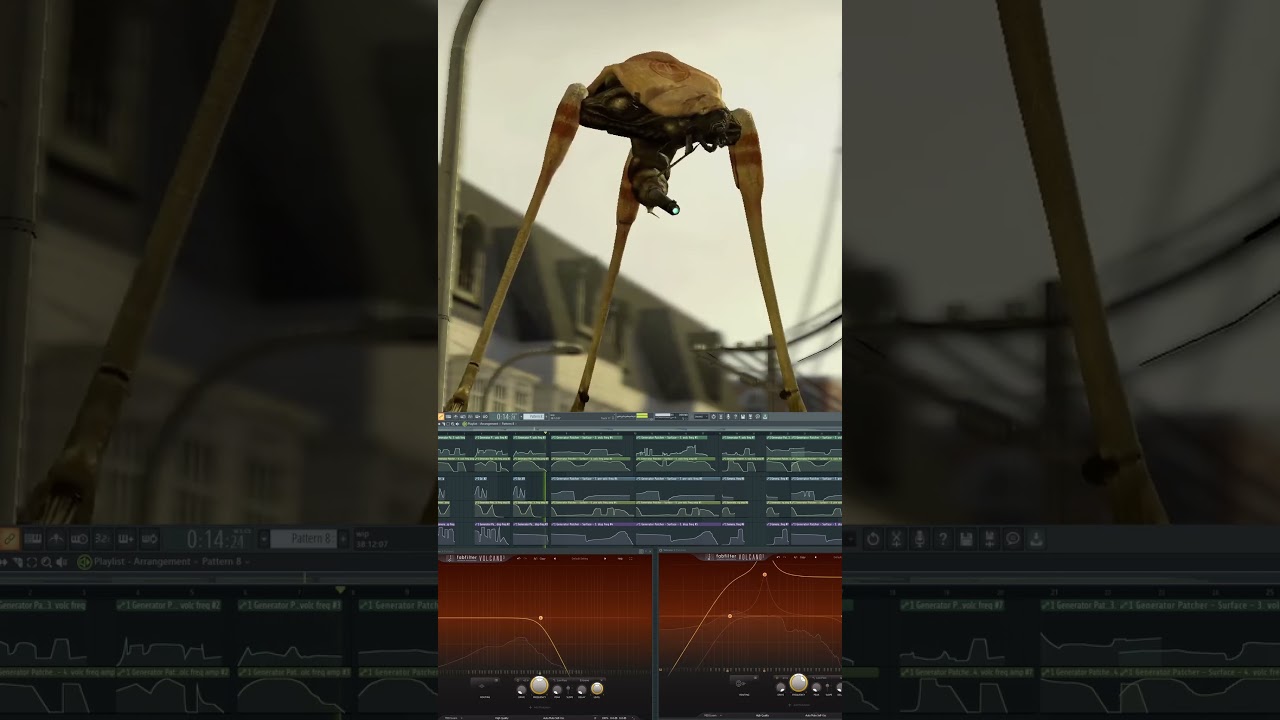This screenshot has width=1280, height=720.
Task: Click the loop-record icon in the blurred enlarged toolbar
Action: [x=149, y=539]
